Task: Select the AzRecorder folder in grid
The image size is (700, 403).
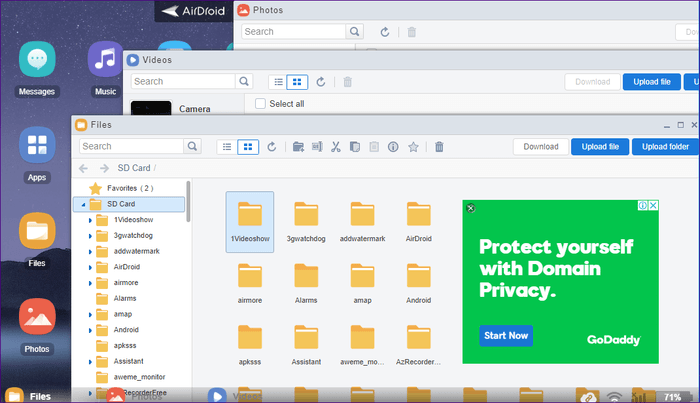Action: [x=419, y=345]
